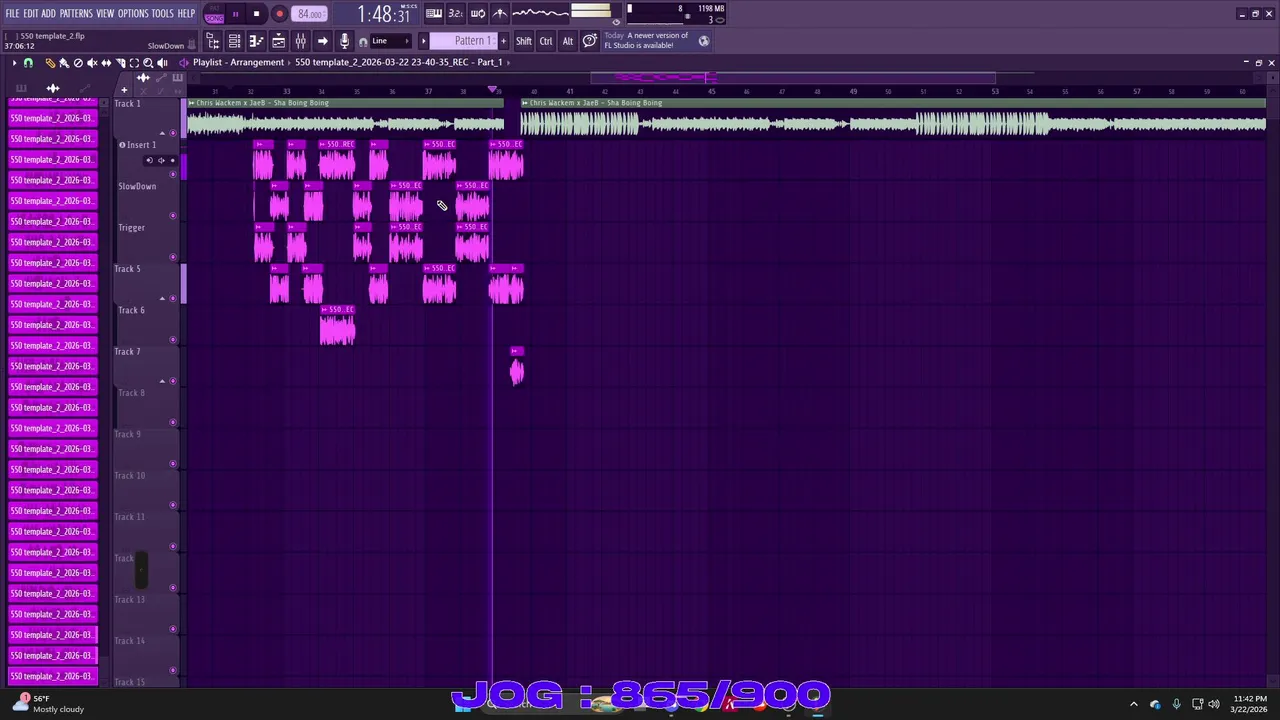Click the microphone recording icon in toolbar
The image size is (1280, 720).
click(344, 41)
